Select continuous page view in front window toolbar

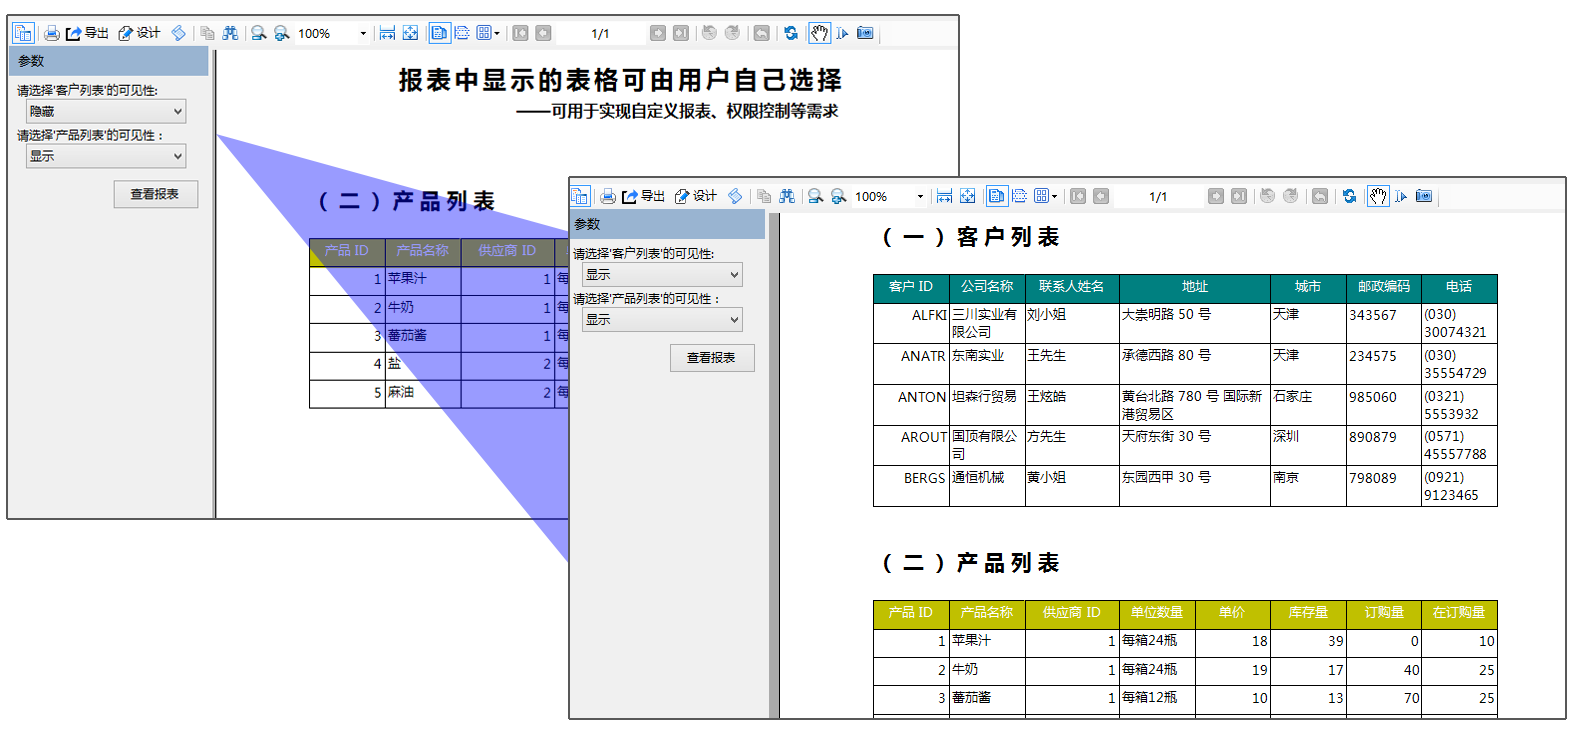pyautogui.click(x=1020, y=196)
